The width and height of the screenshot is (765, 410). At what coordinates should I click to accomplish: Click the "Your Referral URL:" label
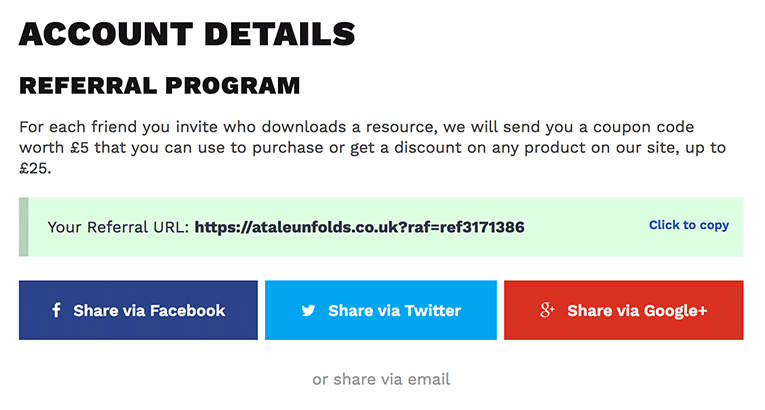point(118,227)
